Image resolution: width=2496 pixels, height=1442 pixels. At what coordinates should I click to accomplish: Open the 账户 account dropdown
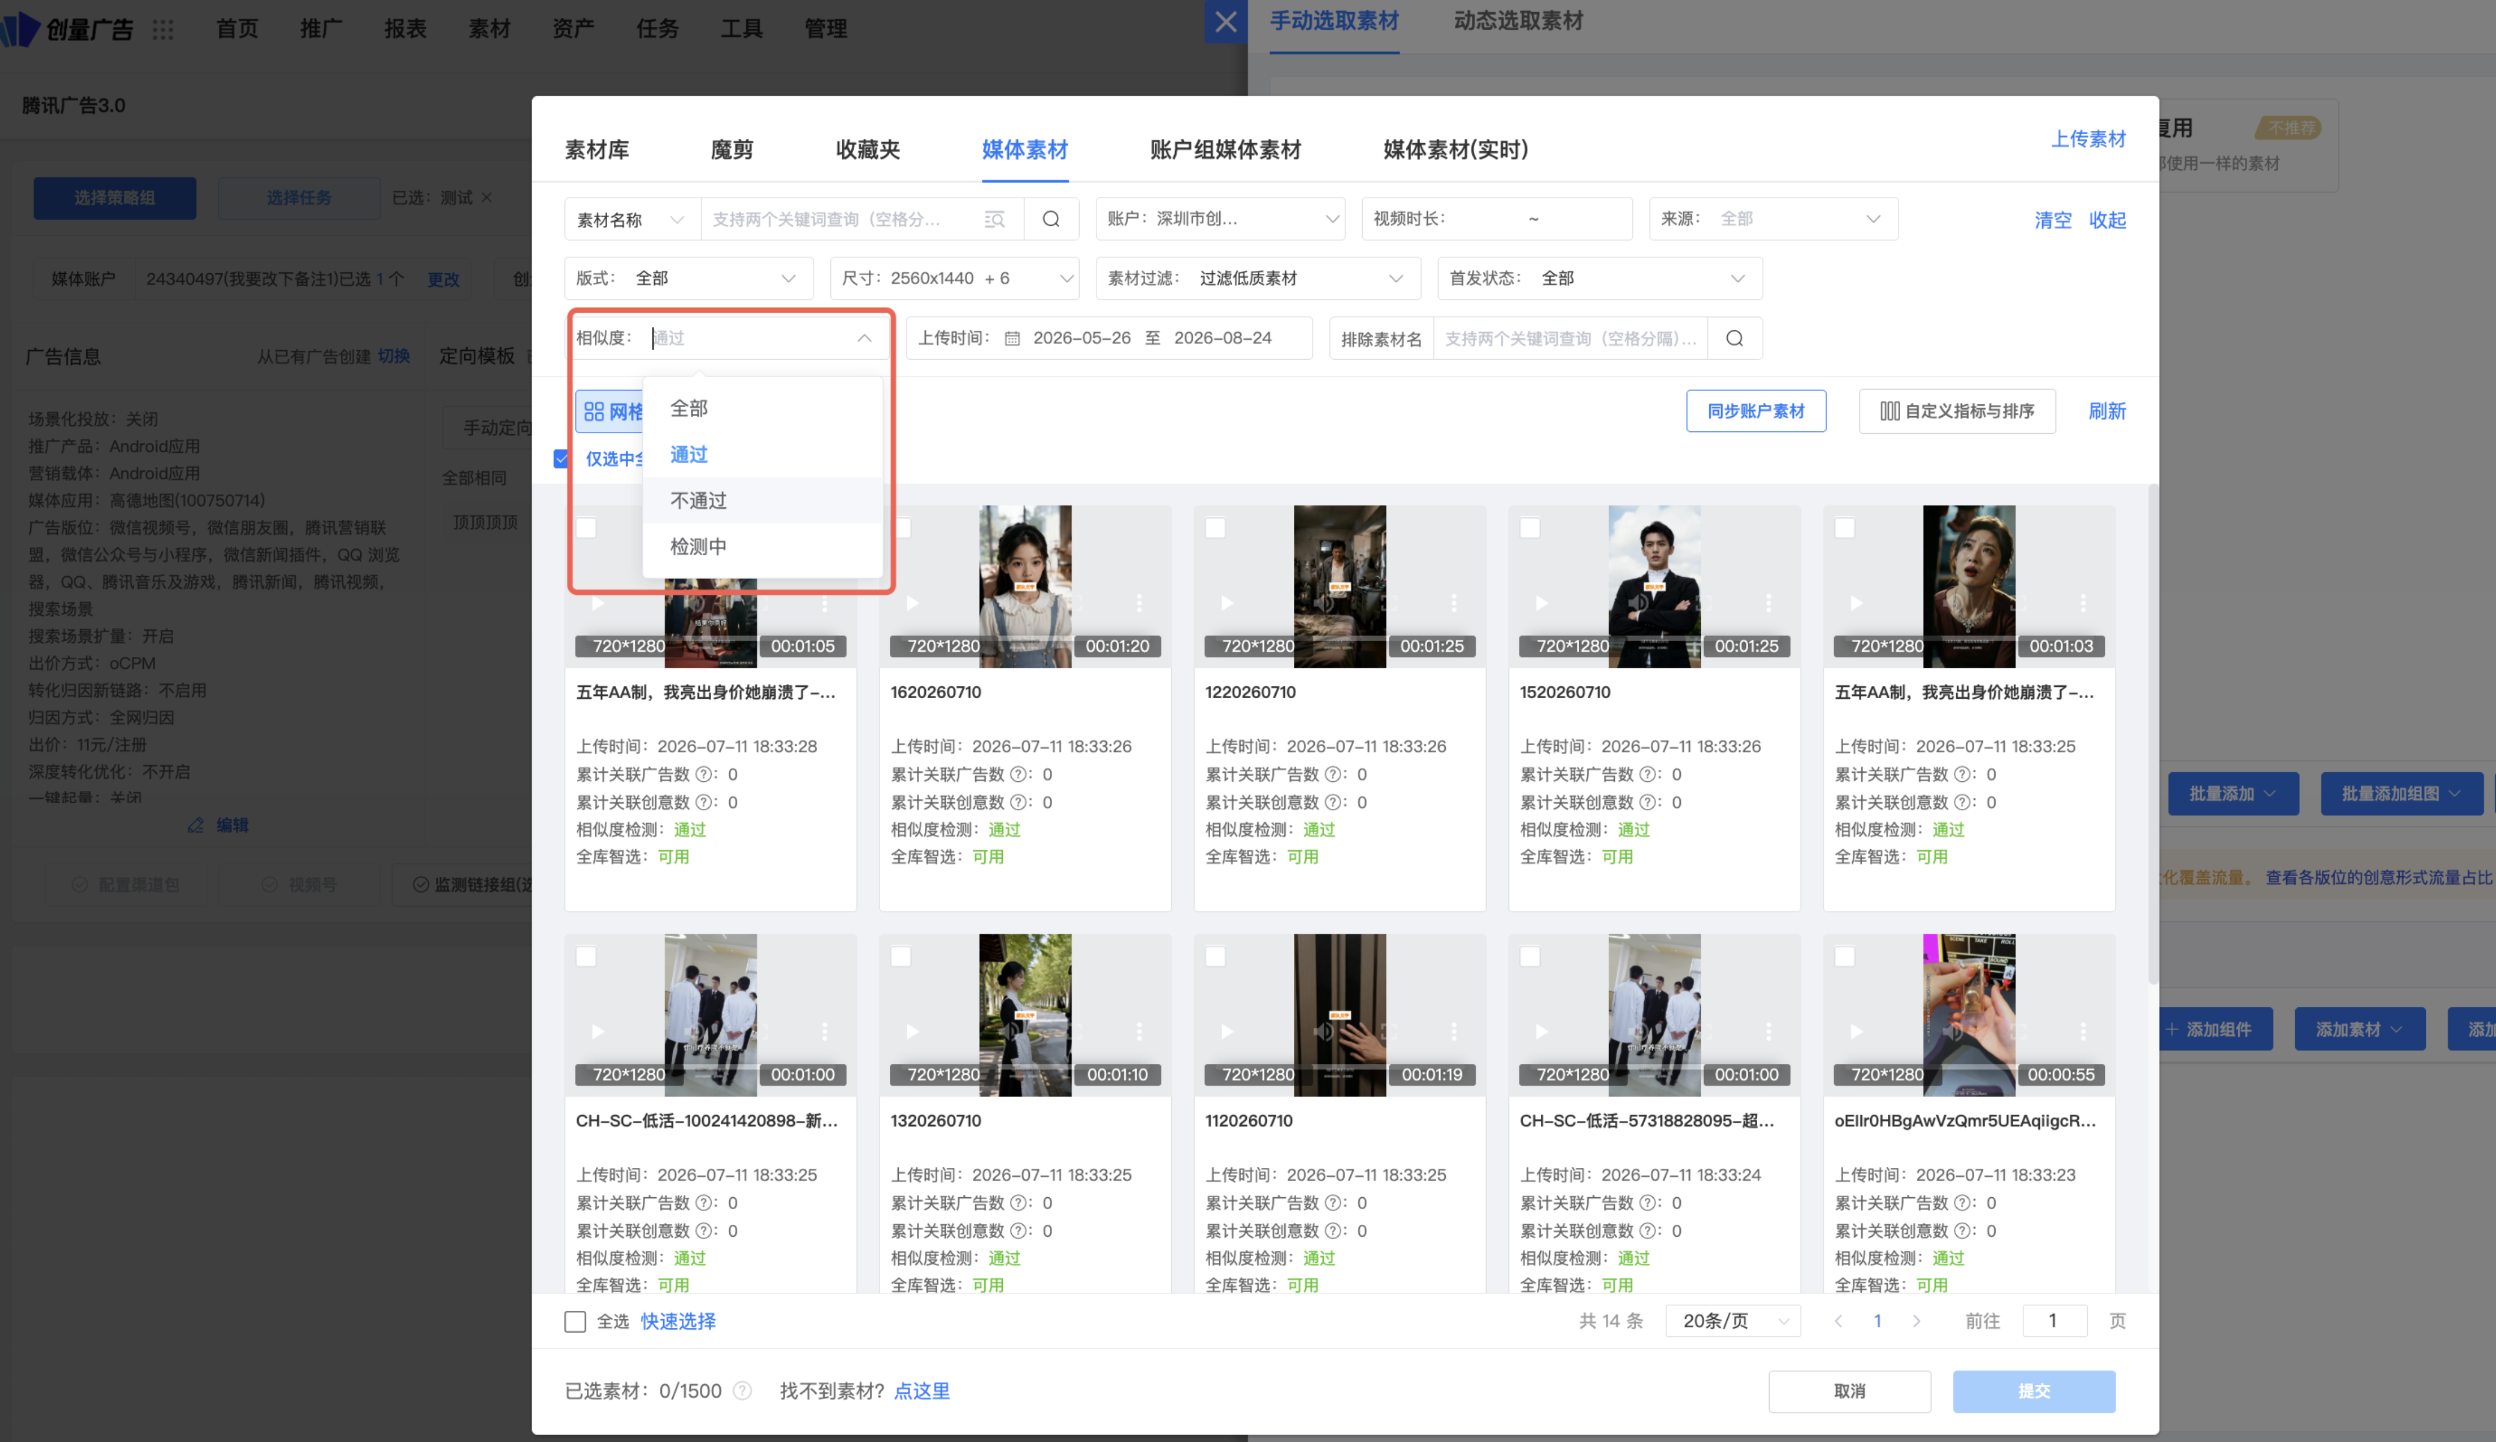[x=1221, y=219]
